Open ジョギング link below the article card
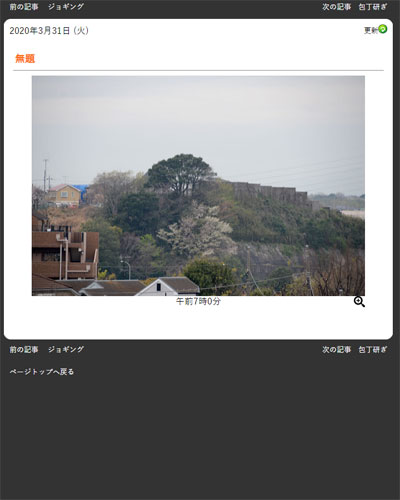This screenshot has width=400, height=500. click(66, 349)
